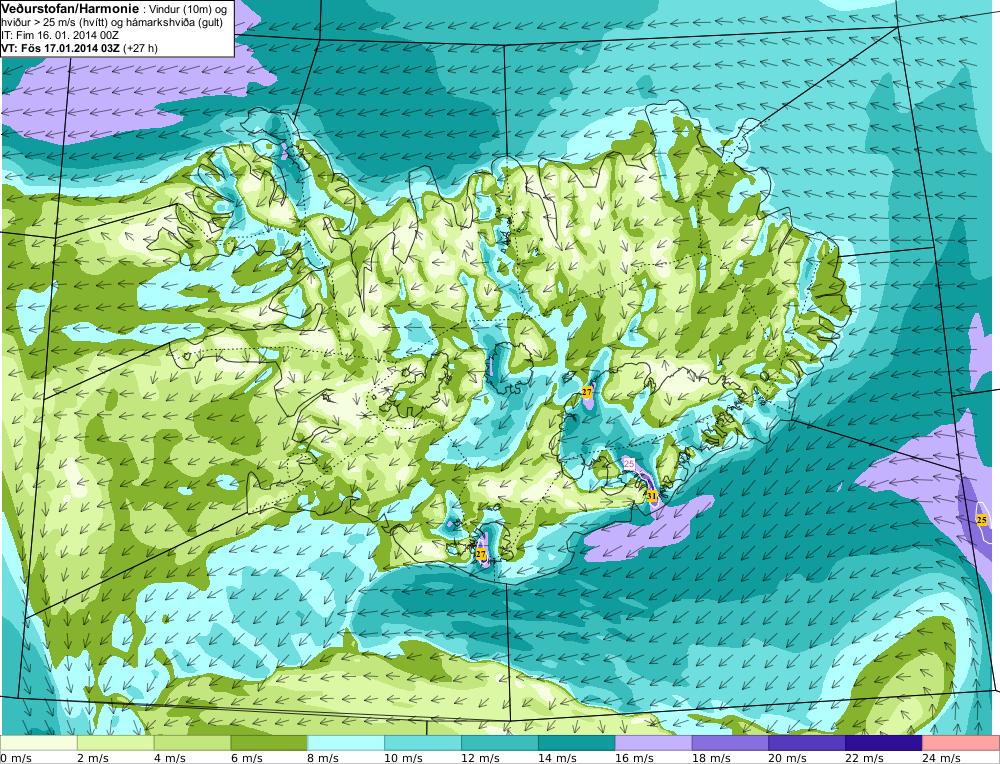Click the '8 m/s' legend label
Image resolution: width=1000 pixels, height=764 pixels.
pyautogui.click(x=323, y=758)
